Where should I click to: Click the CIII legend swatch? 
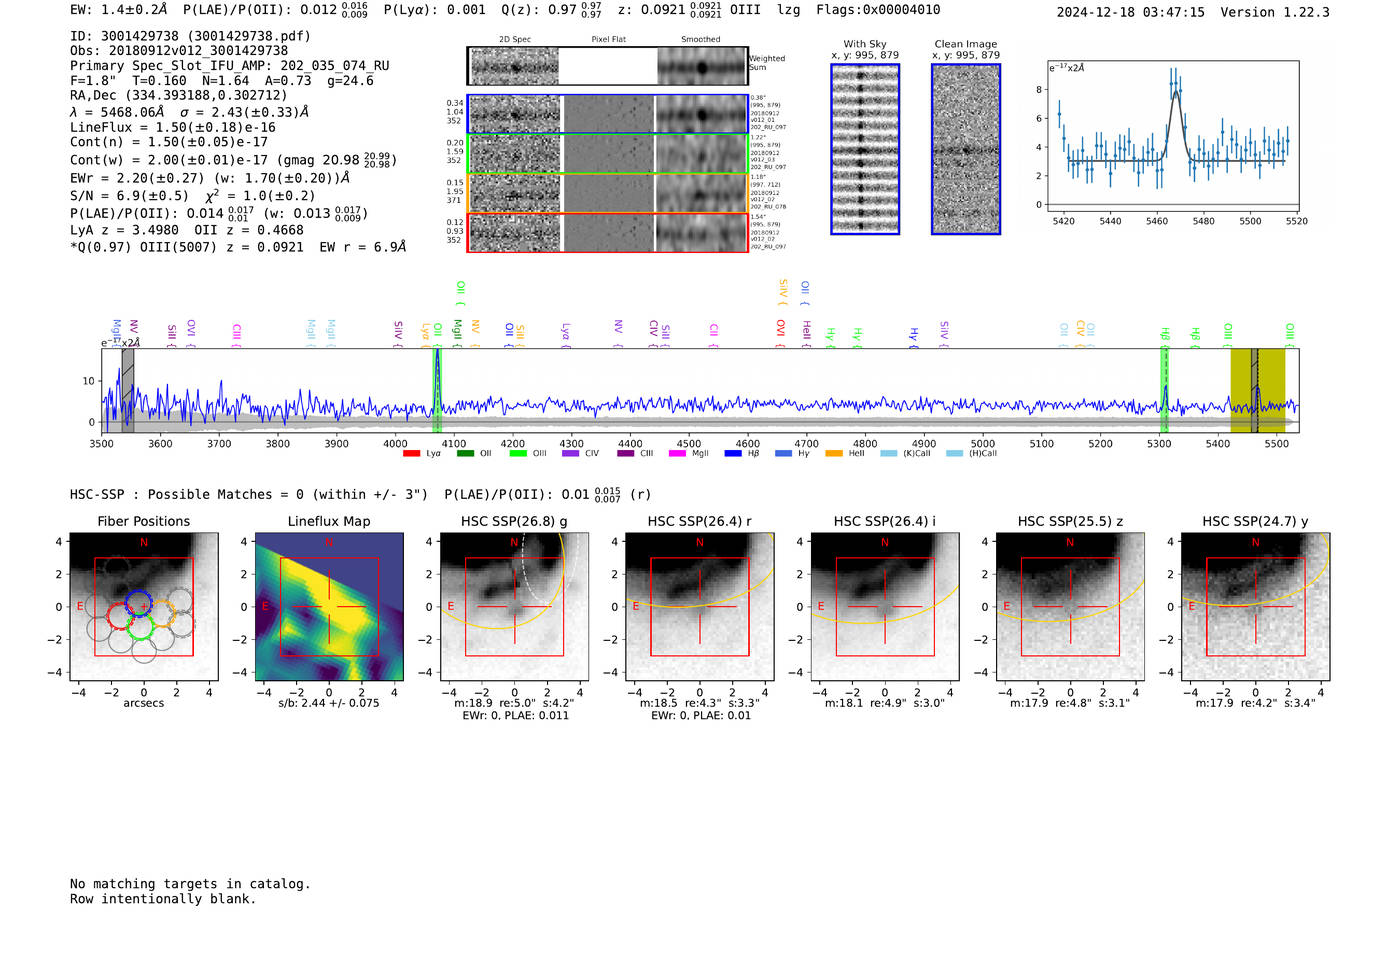click(x=626, y=454)
